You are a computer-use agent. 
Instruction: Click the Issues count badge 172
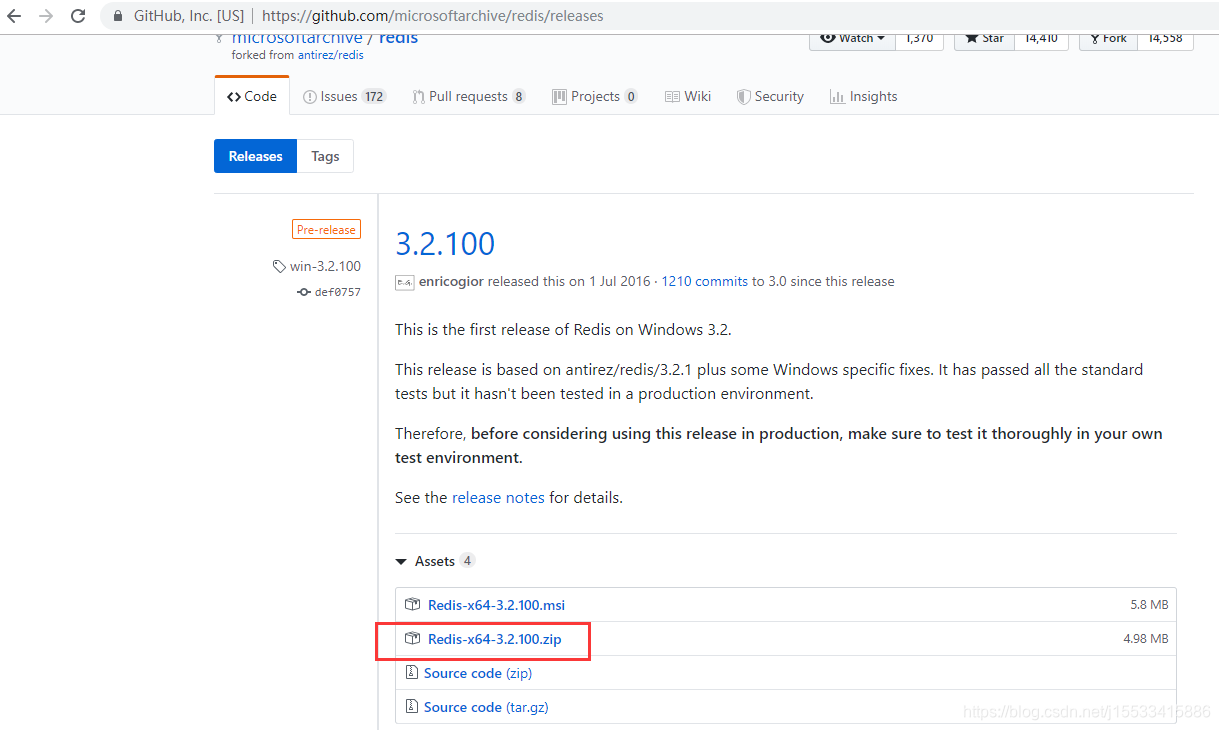[x=374, y=97]
